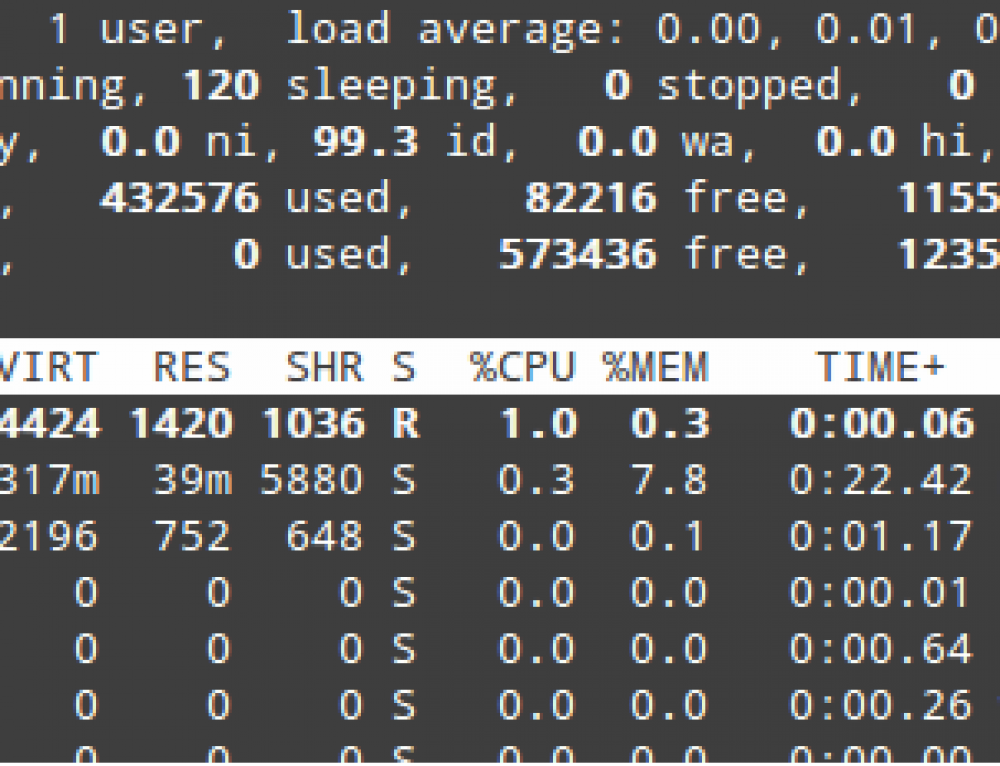
Task: Click the R running state letter
Action: [x=403, y=424]
